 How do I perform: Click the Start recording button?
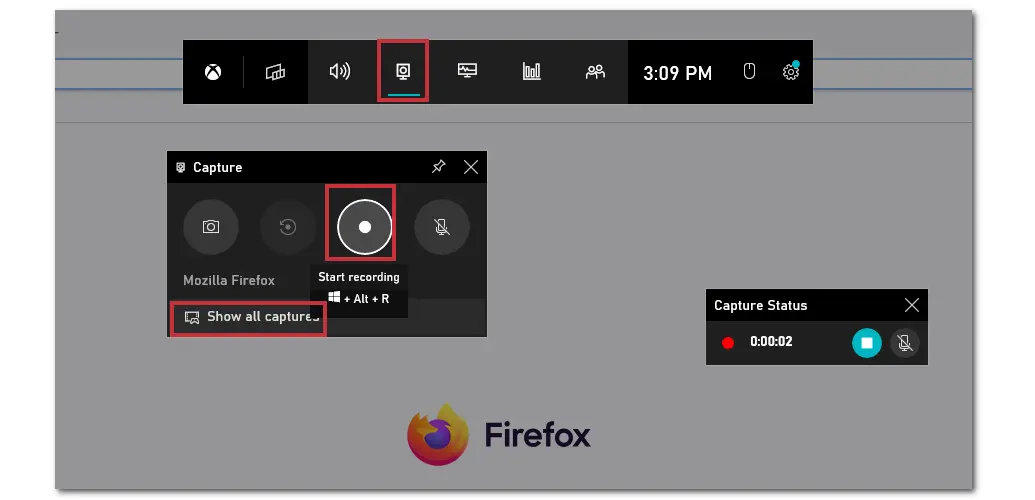(365, 227)
